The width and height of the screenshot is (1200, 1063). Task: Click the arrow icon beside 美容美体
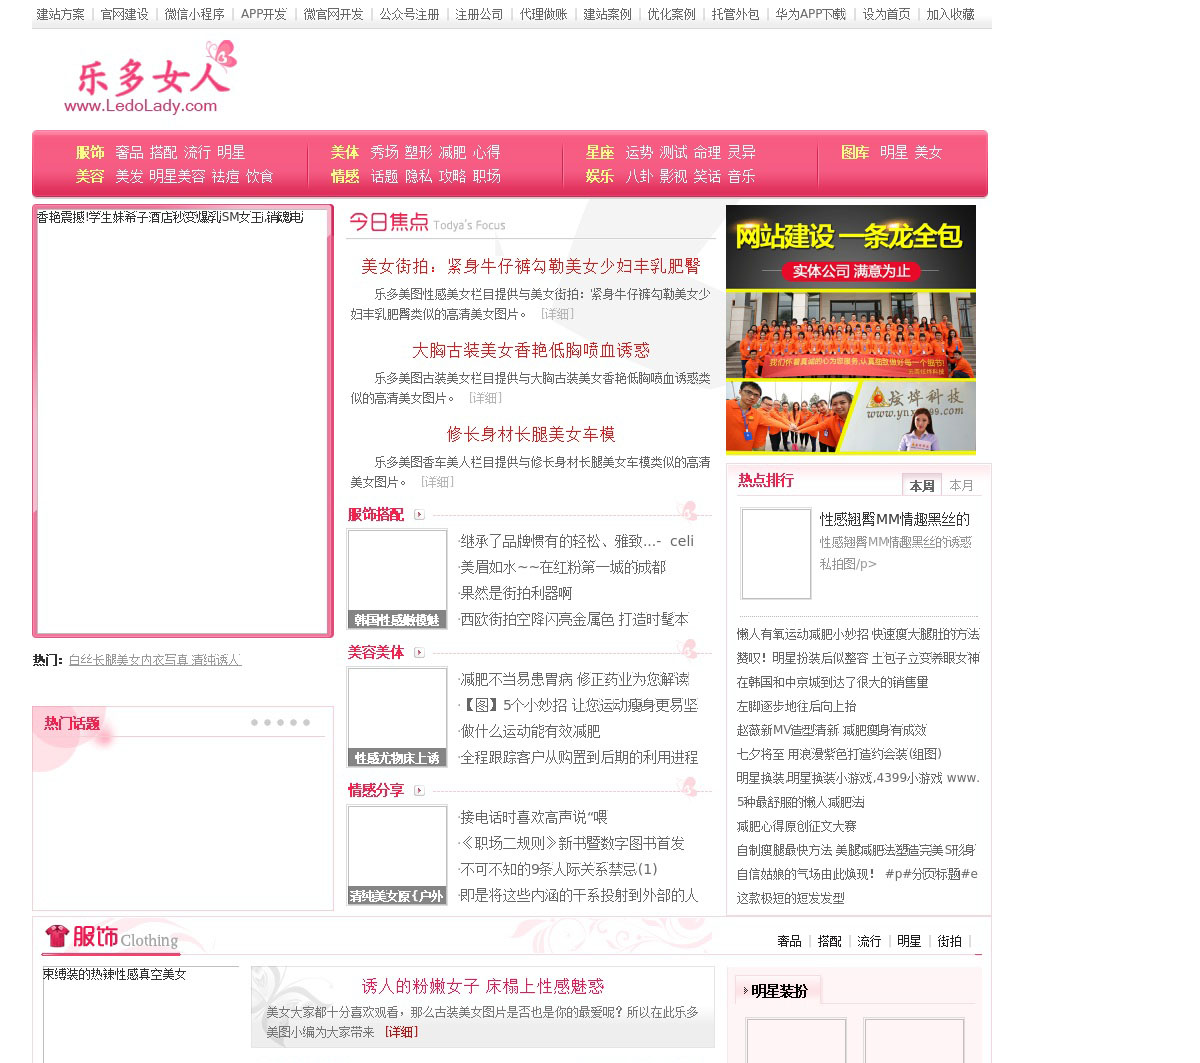419,653
